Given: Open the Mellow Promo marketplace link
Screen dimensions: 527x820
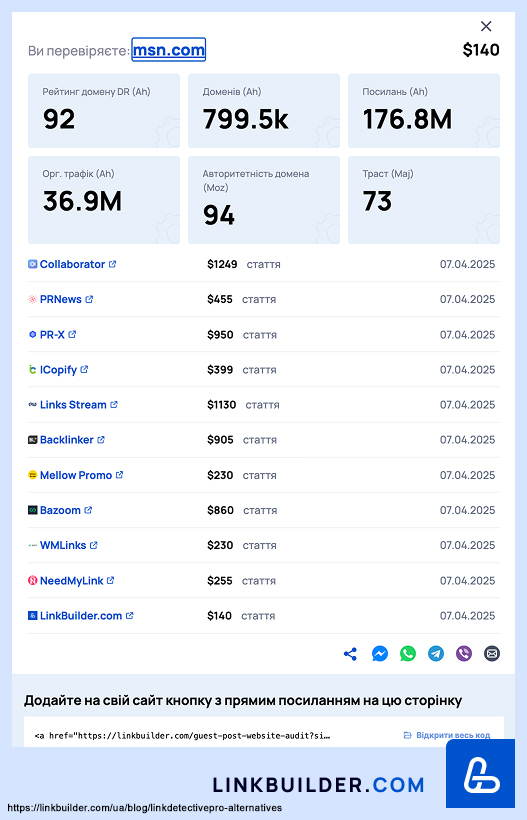Looking at the screenshot, I should tap(76, 475).
